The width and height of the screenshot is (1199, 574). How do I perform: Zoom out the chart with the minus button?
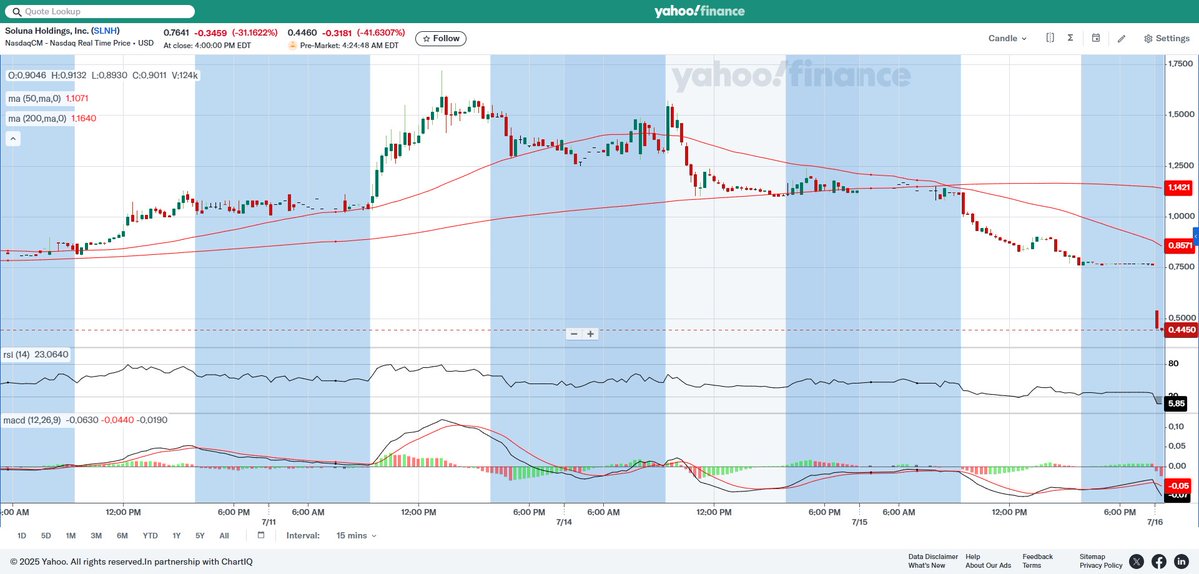point(574,334)
